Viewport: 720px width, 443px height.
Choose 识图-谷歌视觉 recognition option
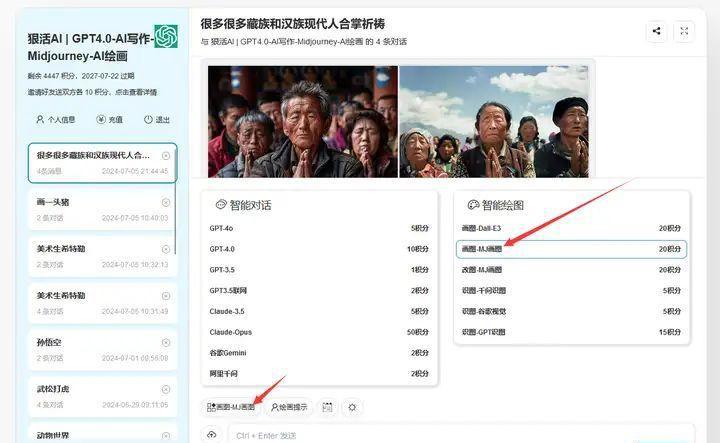click(x=571, y=311)
